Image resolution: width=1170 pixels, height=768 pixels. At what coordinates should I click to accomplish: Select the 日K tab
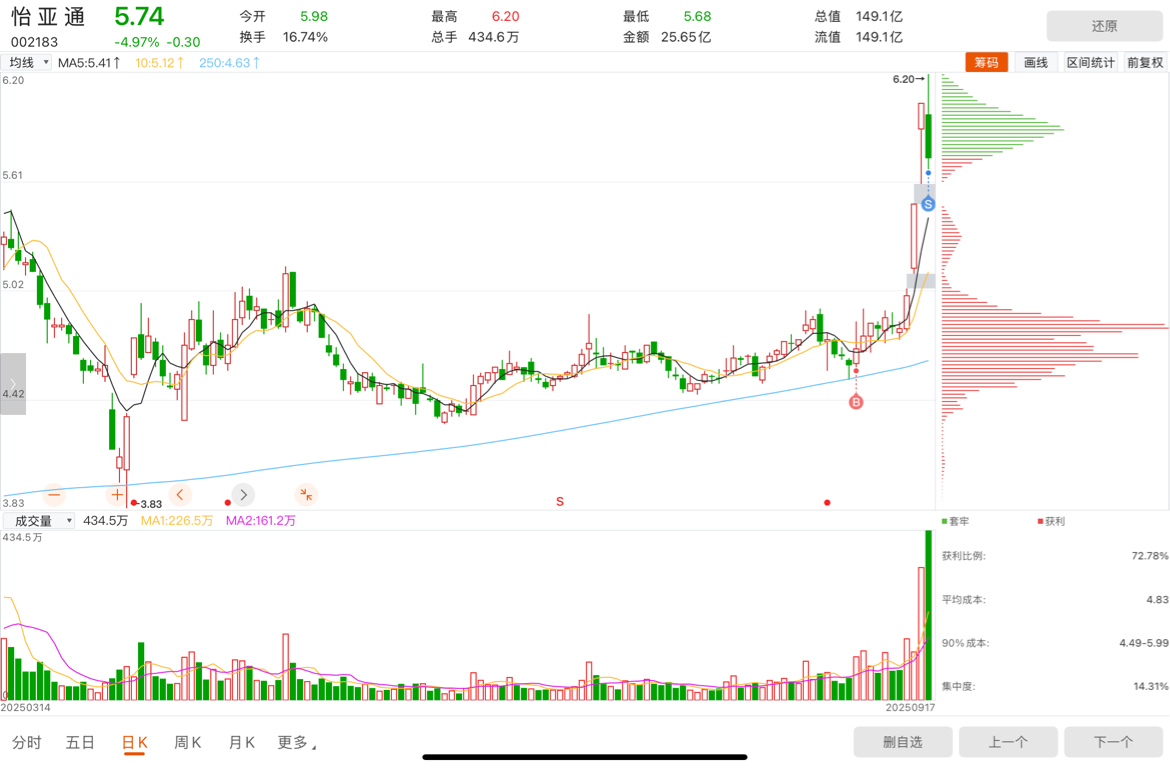(134, 743)
